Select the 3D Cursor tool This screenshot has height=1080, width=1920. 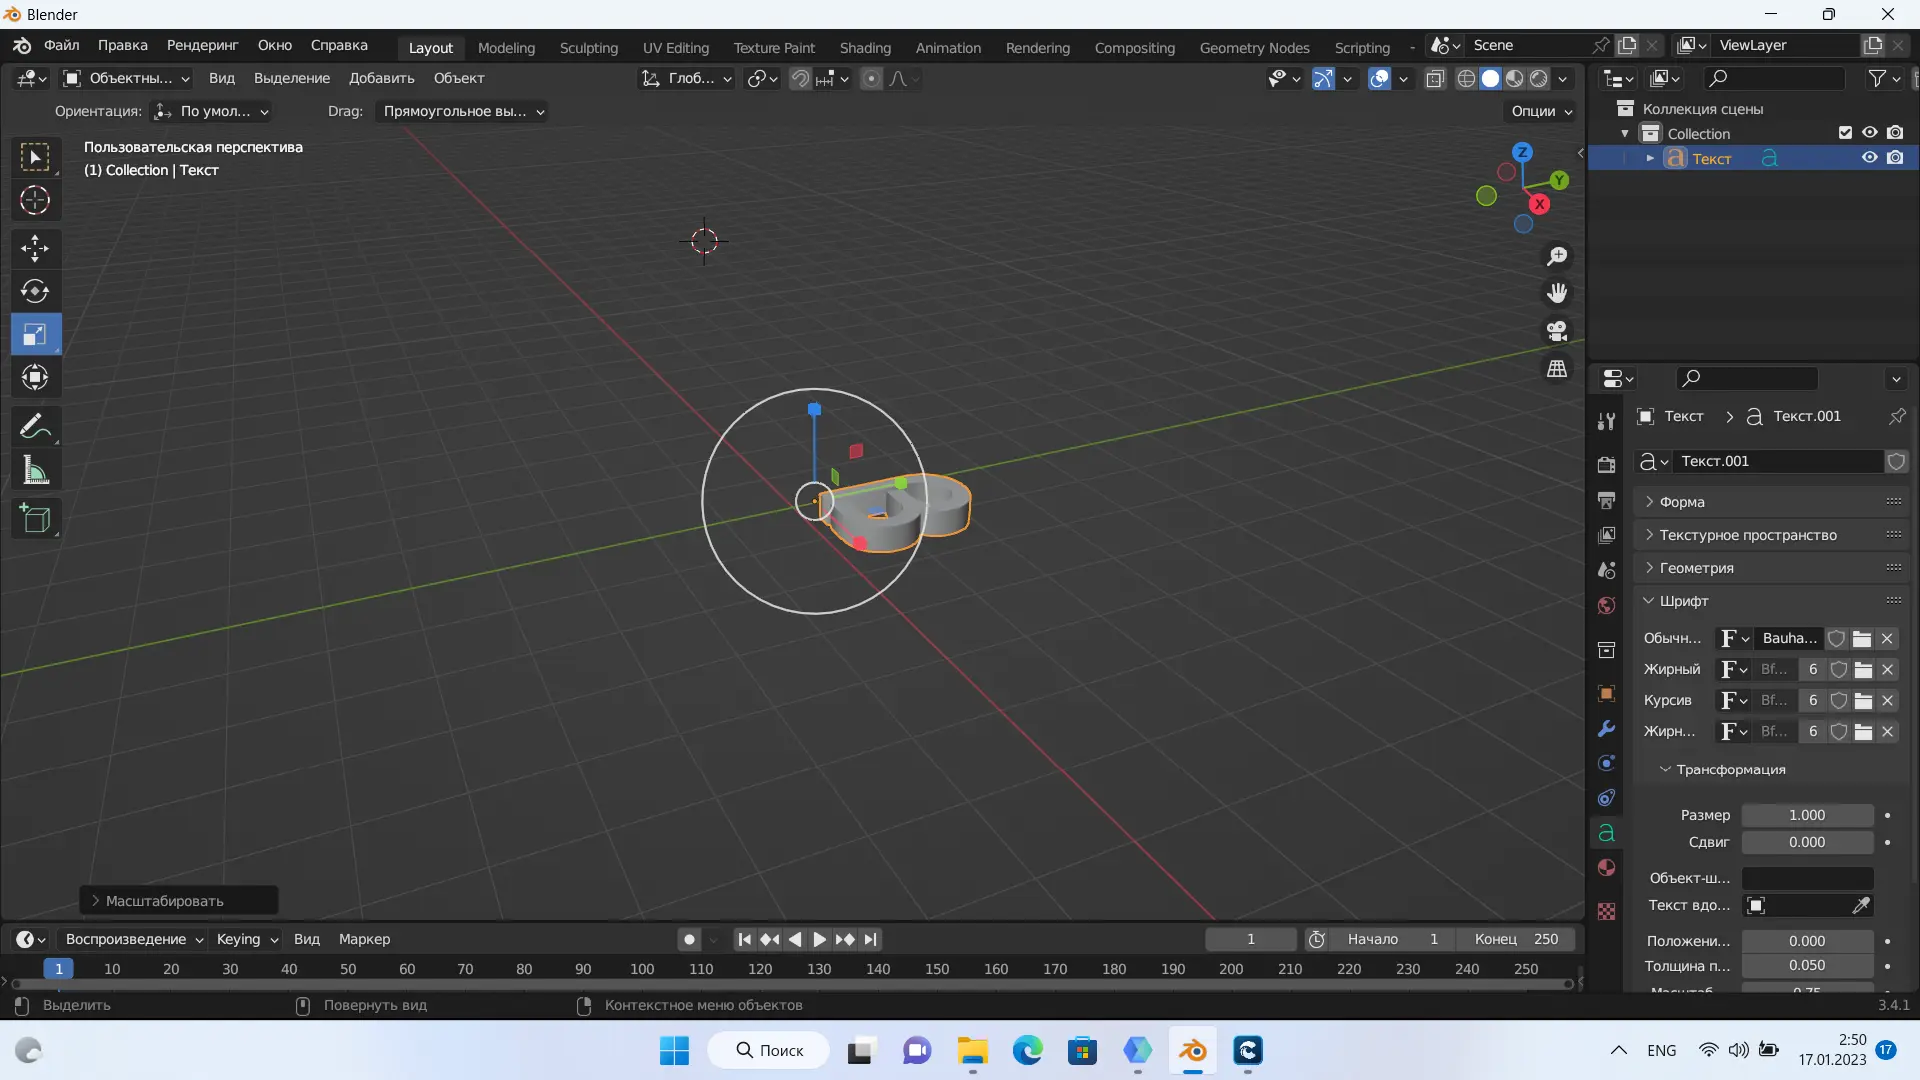(36, 200)
